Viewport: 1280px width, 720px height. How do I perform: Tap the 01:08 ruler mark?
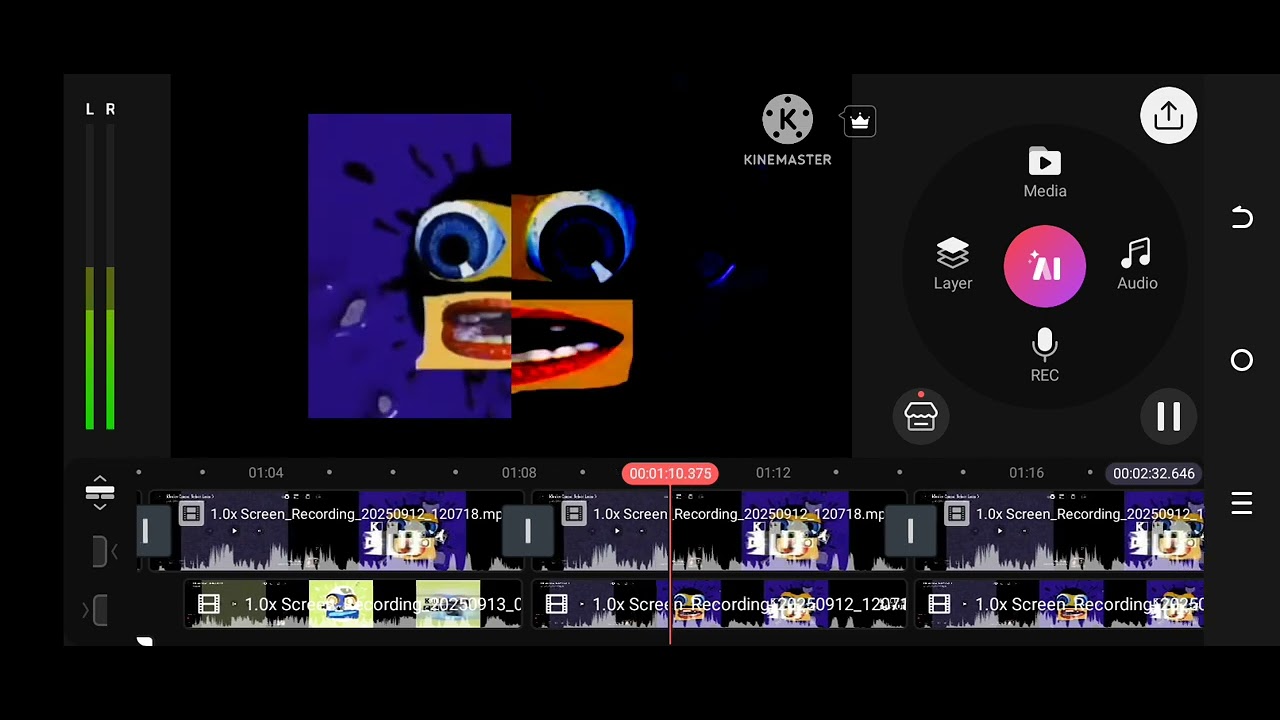(519, 473)
